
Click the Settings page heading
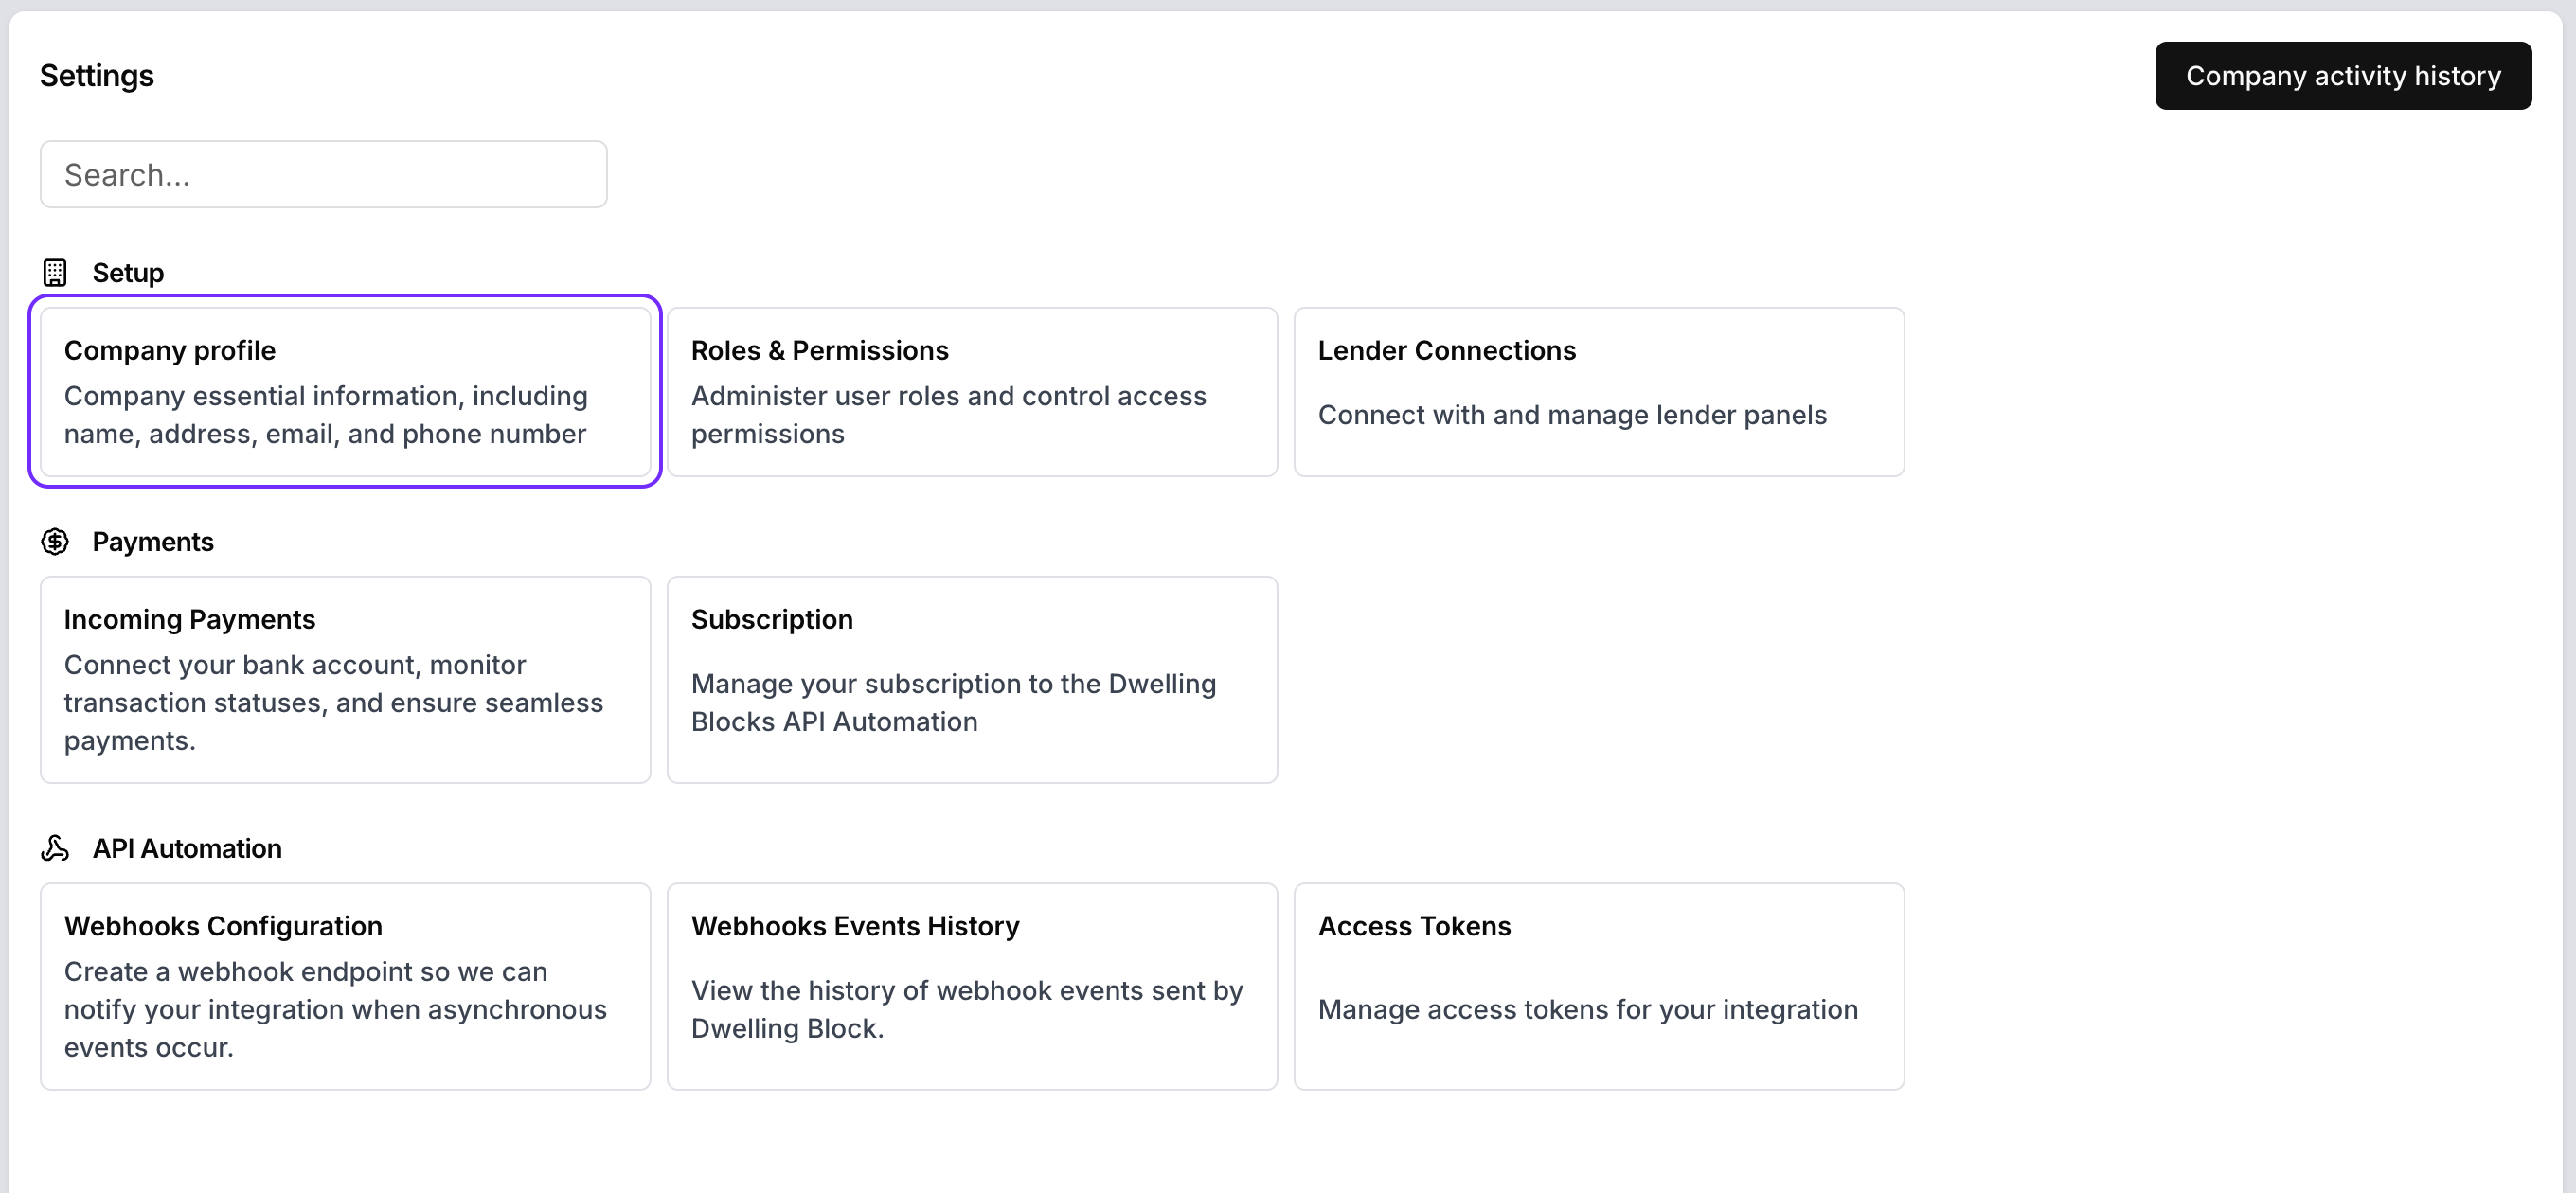97,76
